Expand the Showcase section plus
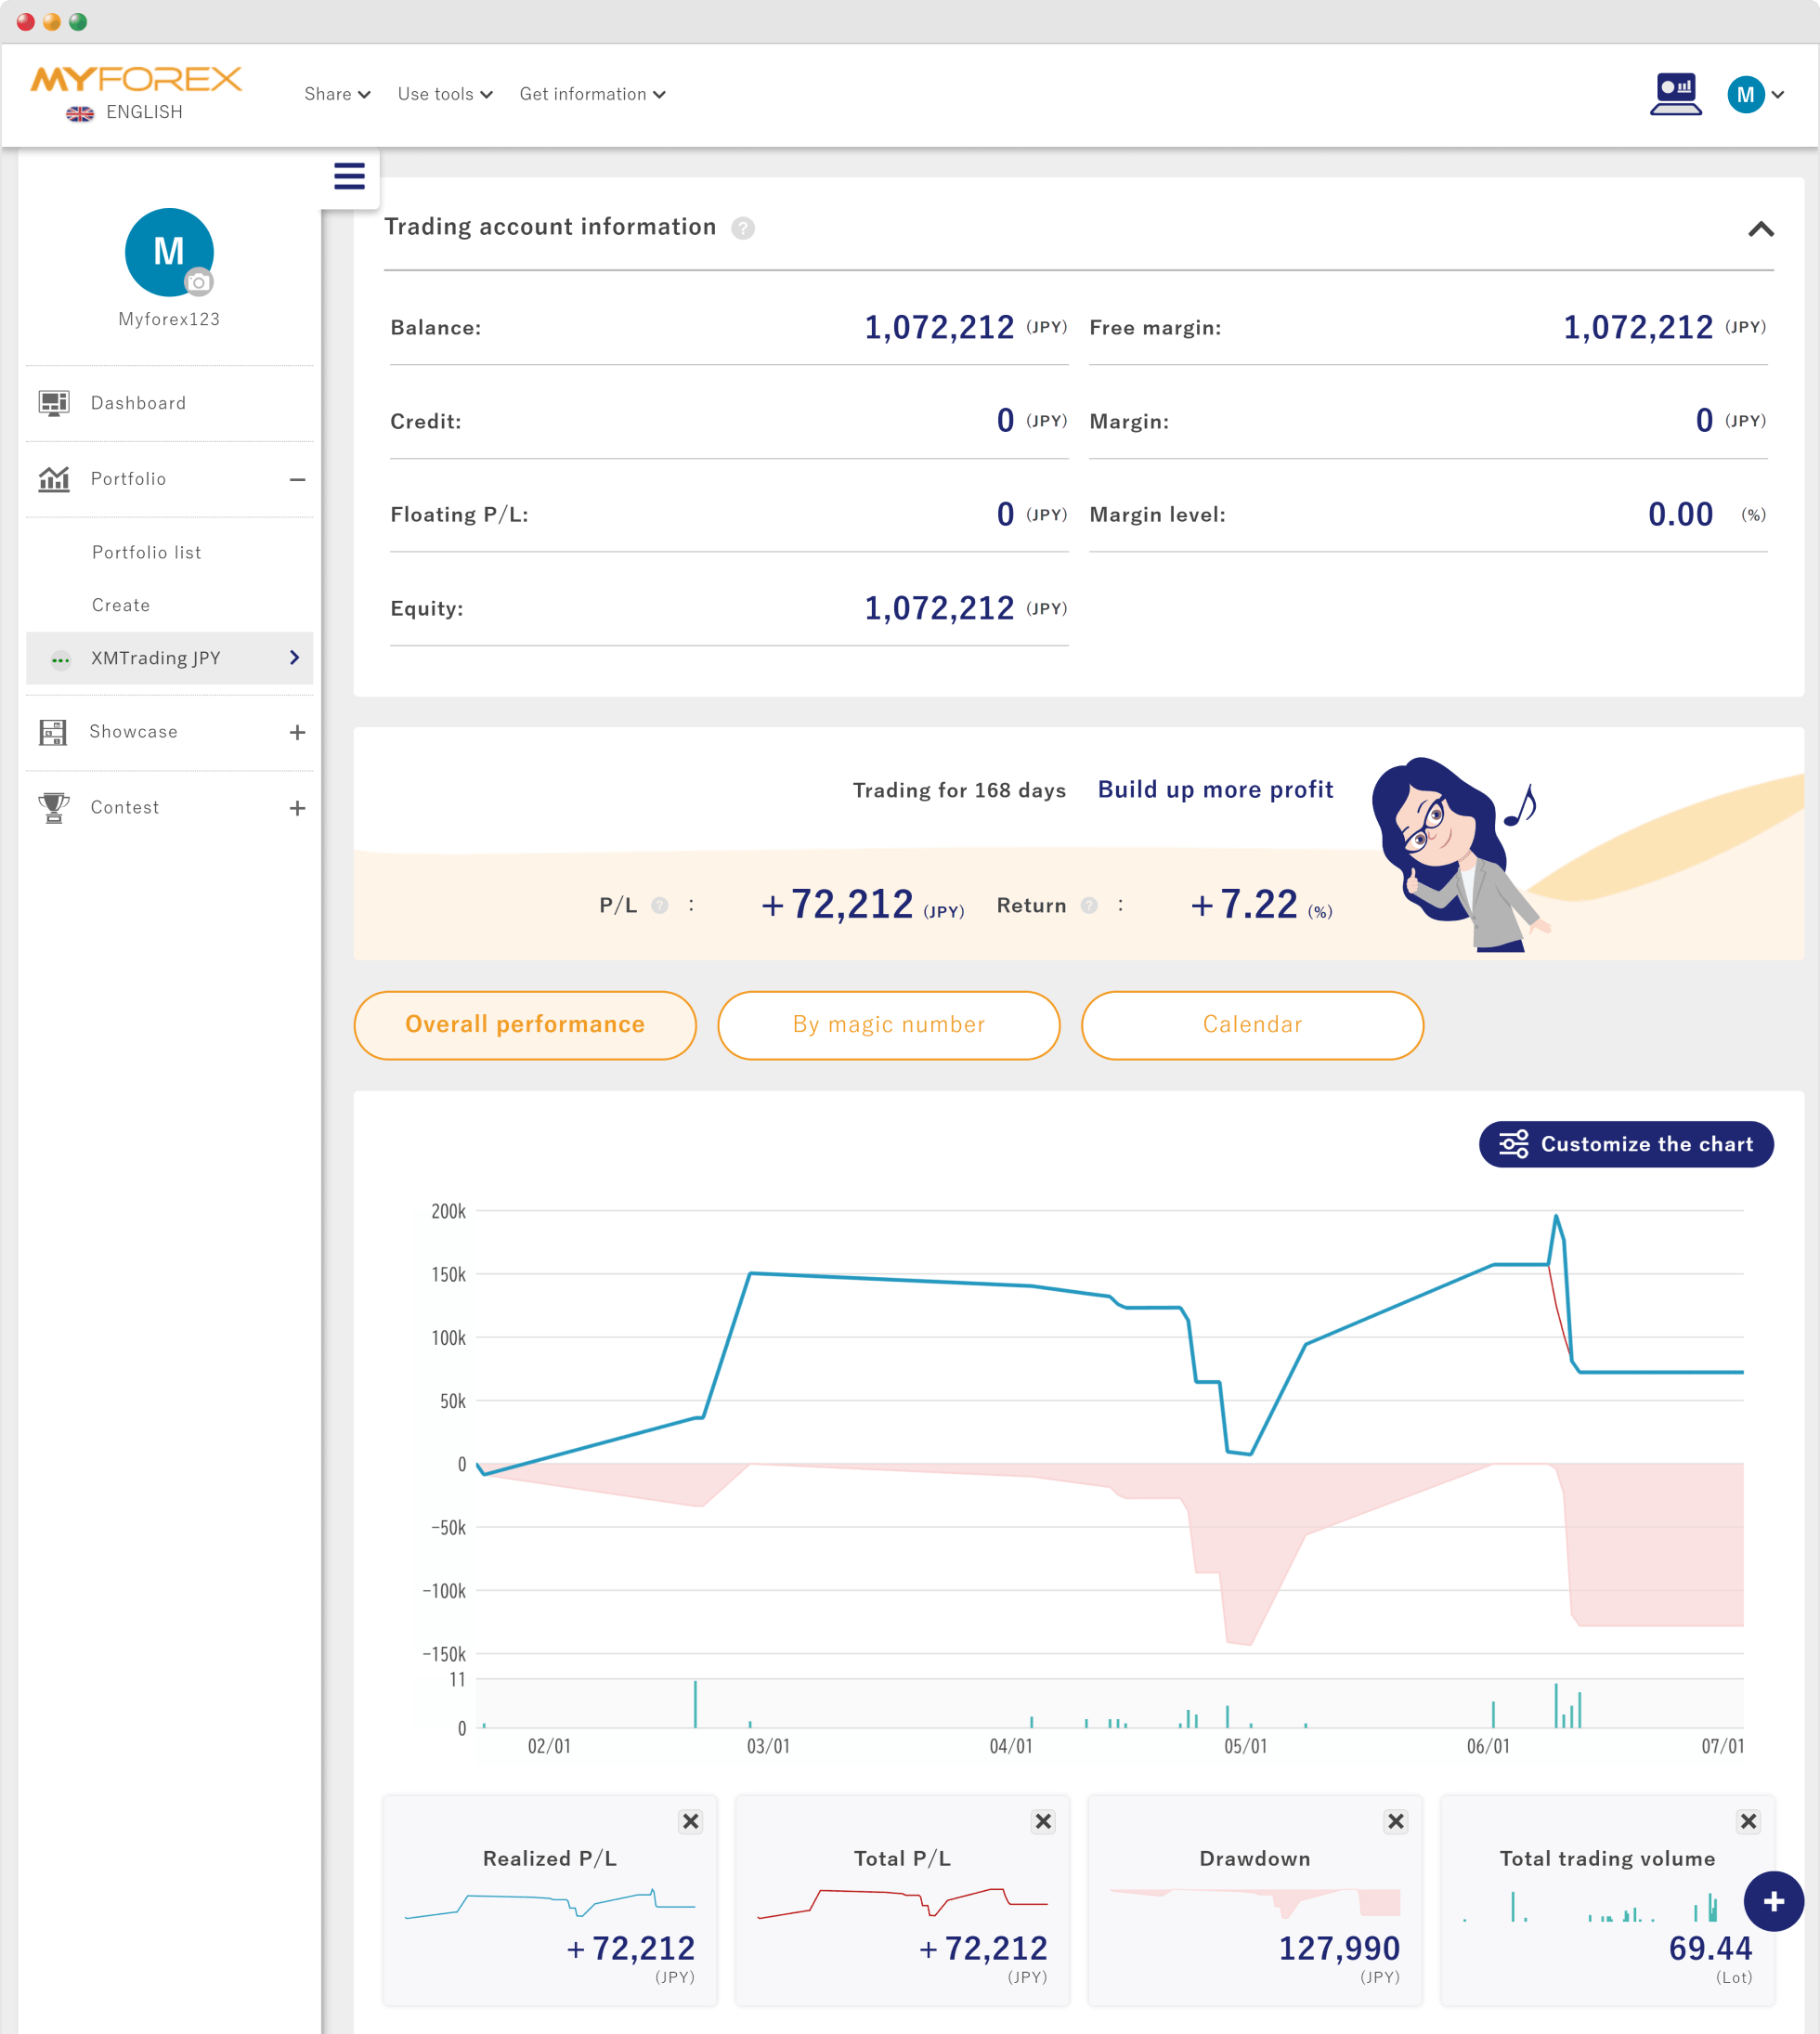Viewport: 1820px width, 2034px height. point(297,733)
